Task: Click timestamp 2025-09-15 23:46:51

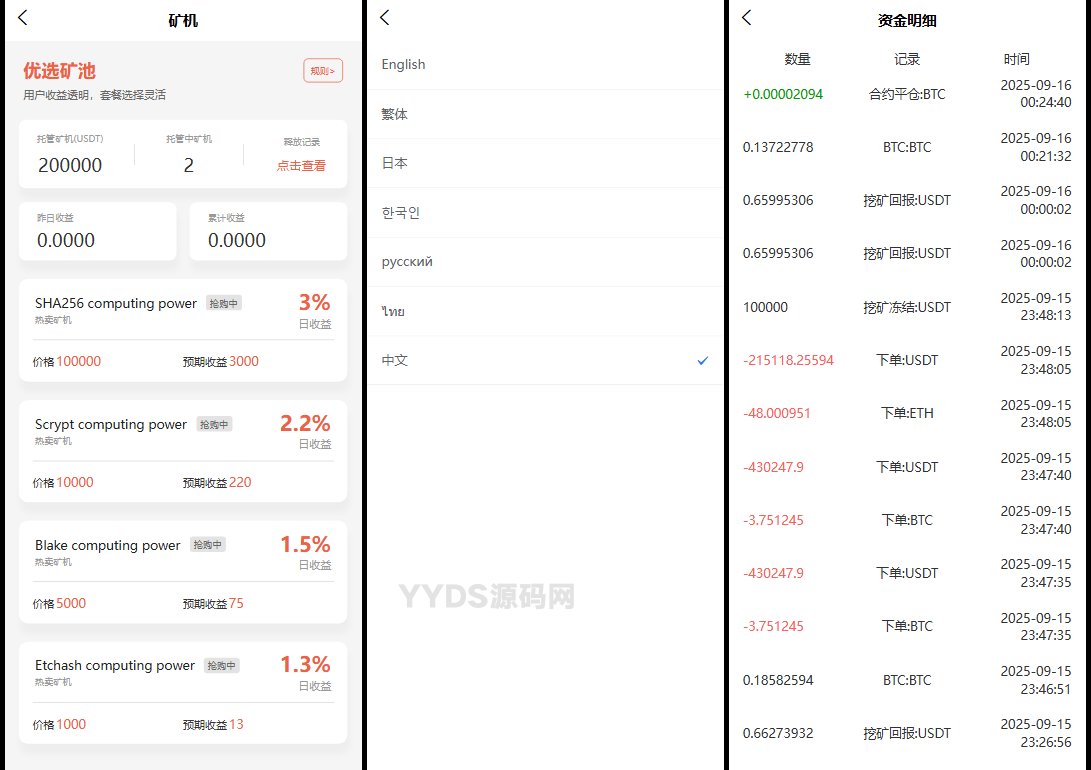Action: click(x=1036, y=680)
